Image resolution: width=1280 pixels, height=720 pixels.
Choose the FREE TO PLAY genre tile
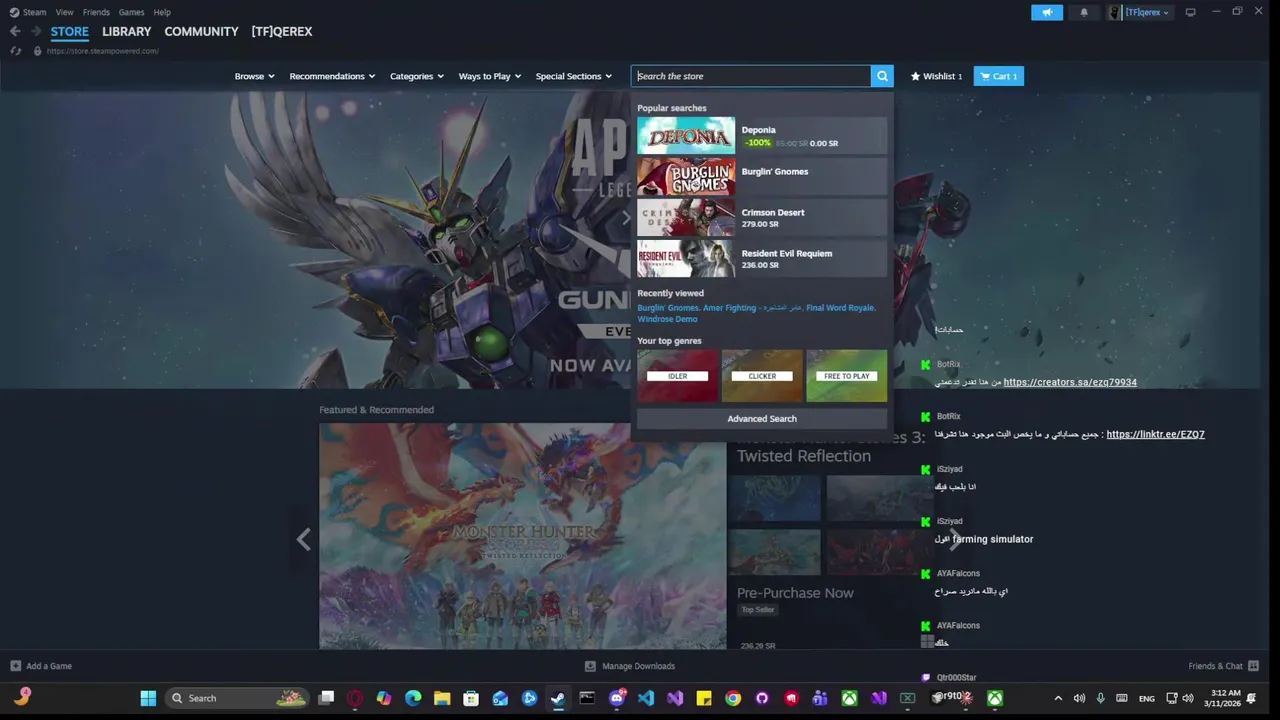(846, 376)
